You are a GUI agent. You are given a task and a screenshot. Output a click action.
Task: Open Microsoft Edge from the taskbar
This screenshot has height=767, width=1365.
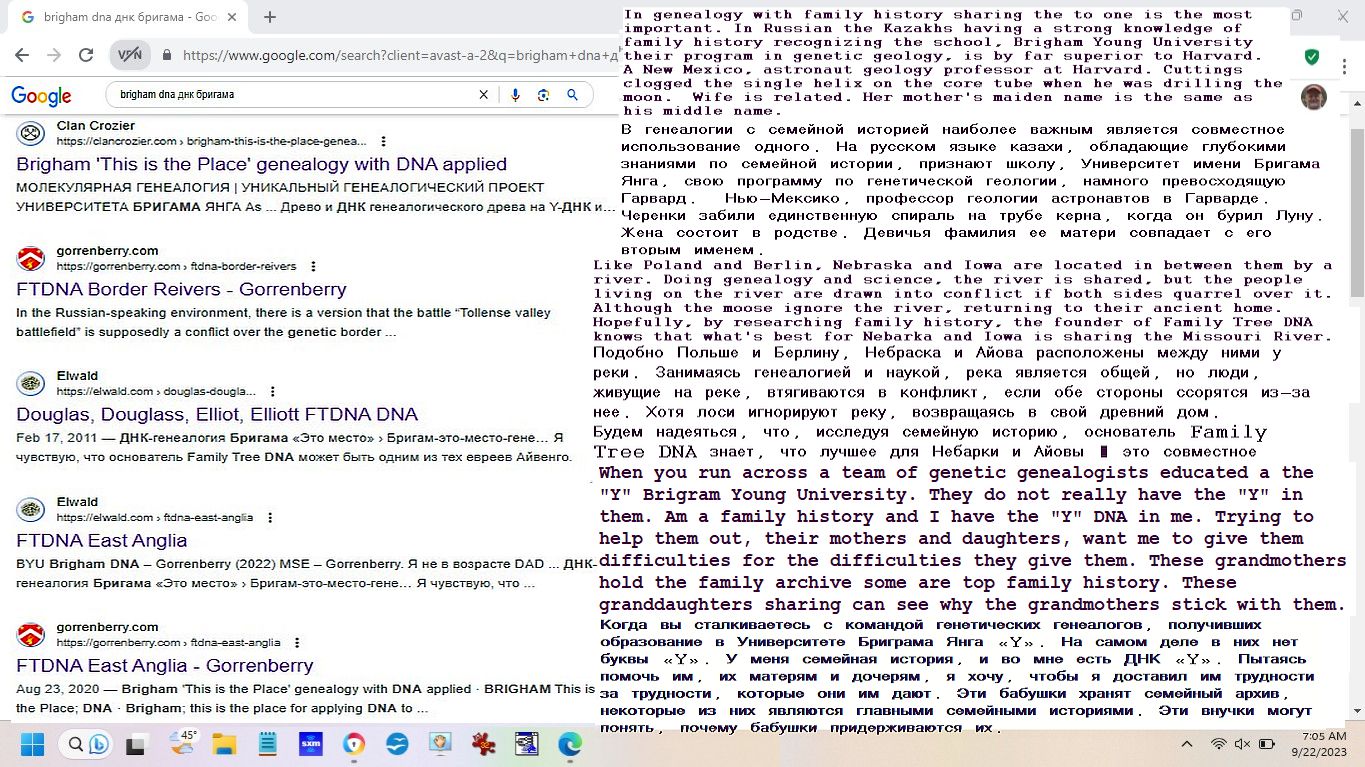click(x=570, y=744)
